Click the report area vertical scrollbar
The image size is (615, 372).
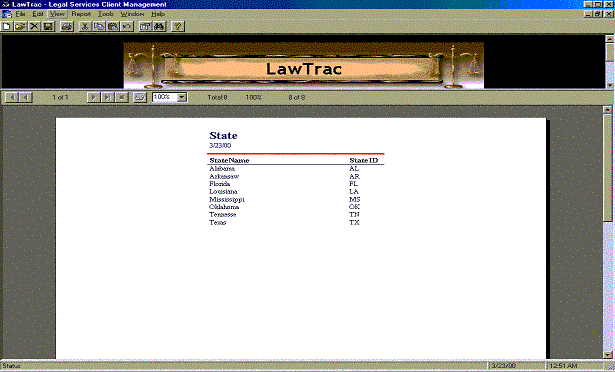607,232
